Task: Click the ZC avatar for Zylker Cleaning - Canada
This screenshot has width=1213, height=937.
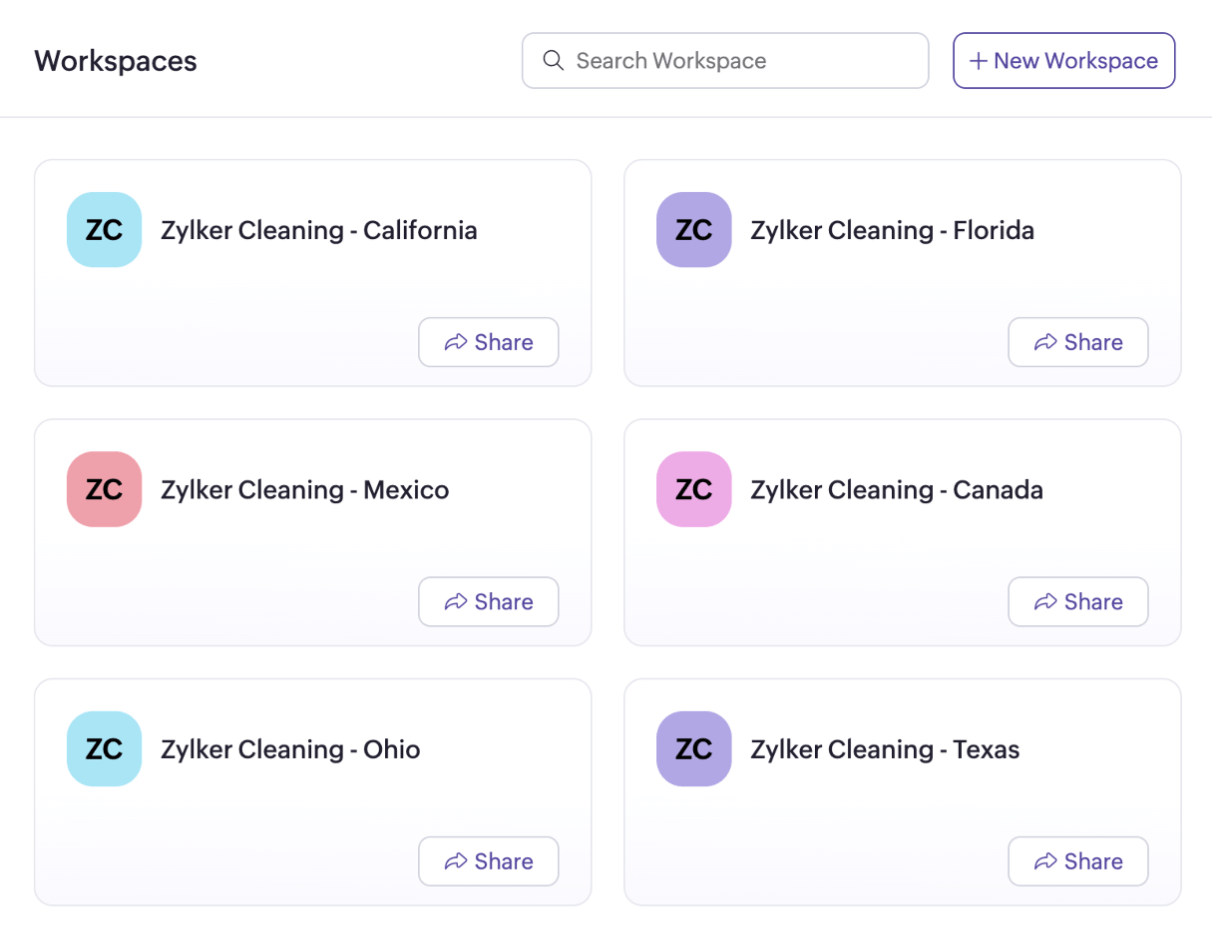Action: 694,489
